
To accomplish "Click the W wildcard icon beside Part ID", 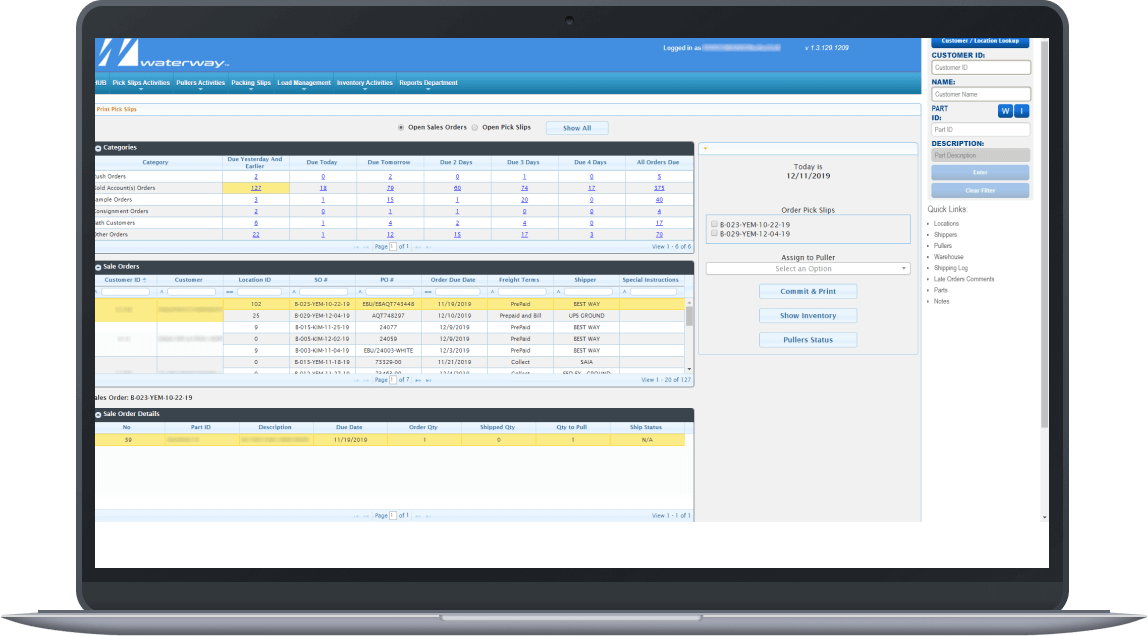I will [x=1003, y=111].
